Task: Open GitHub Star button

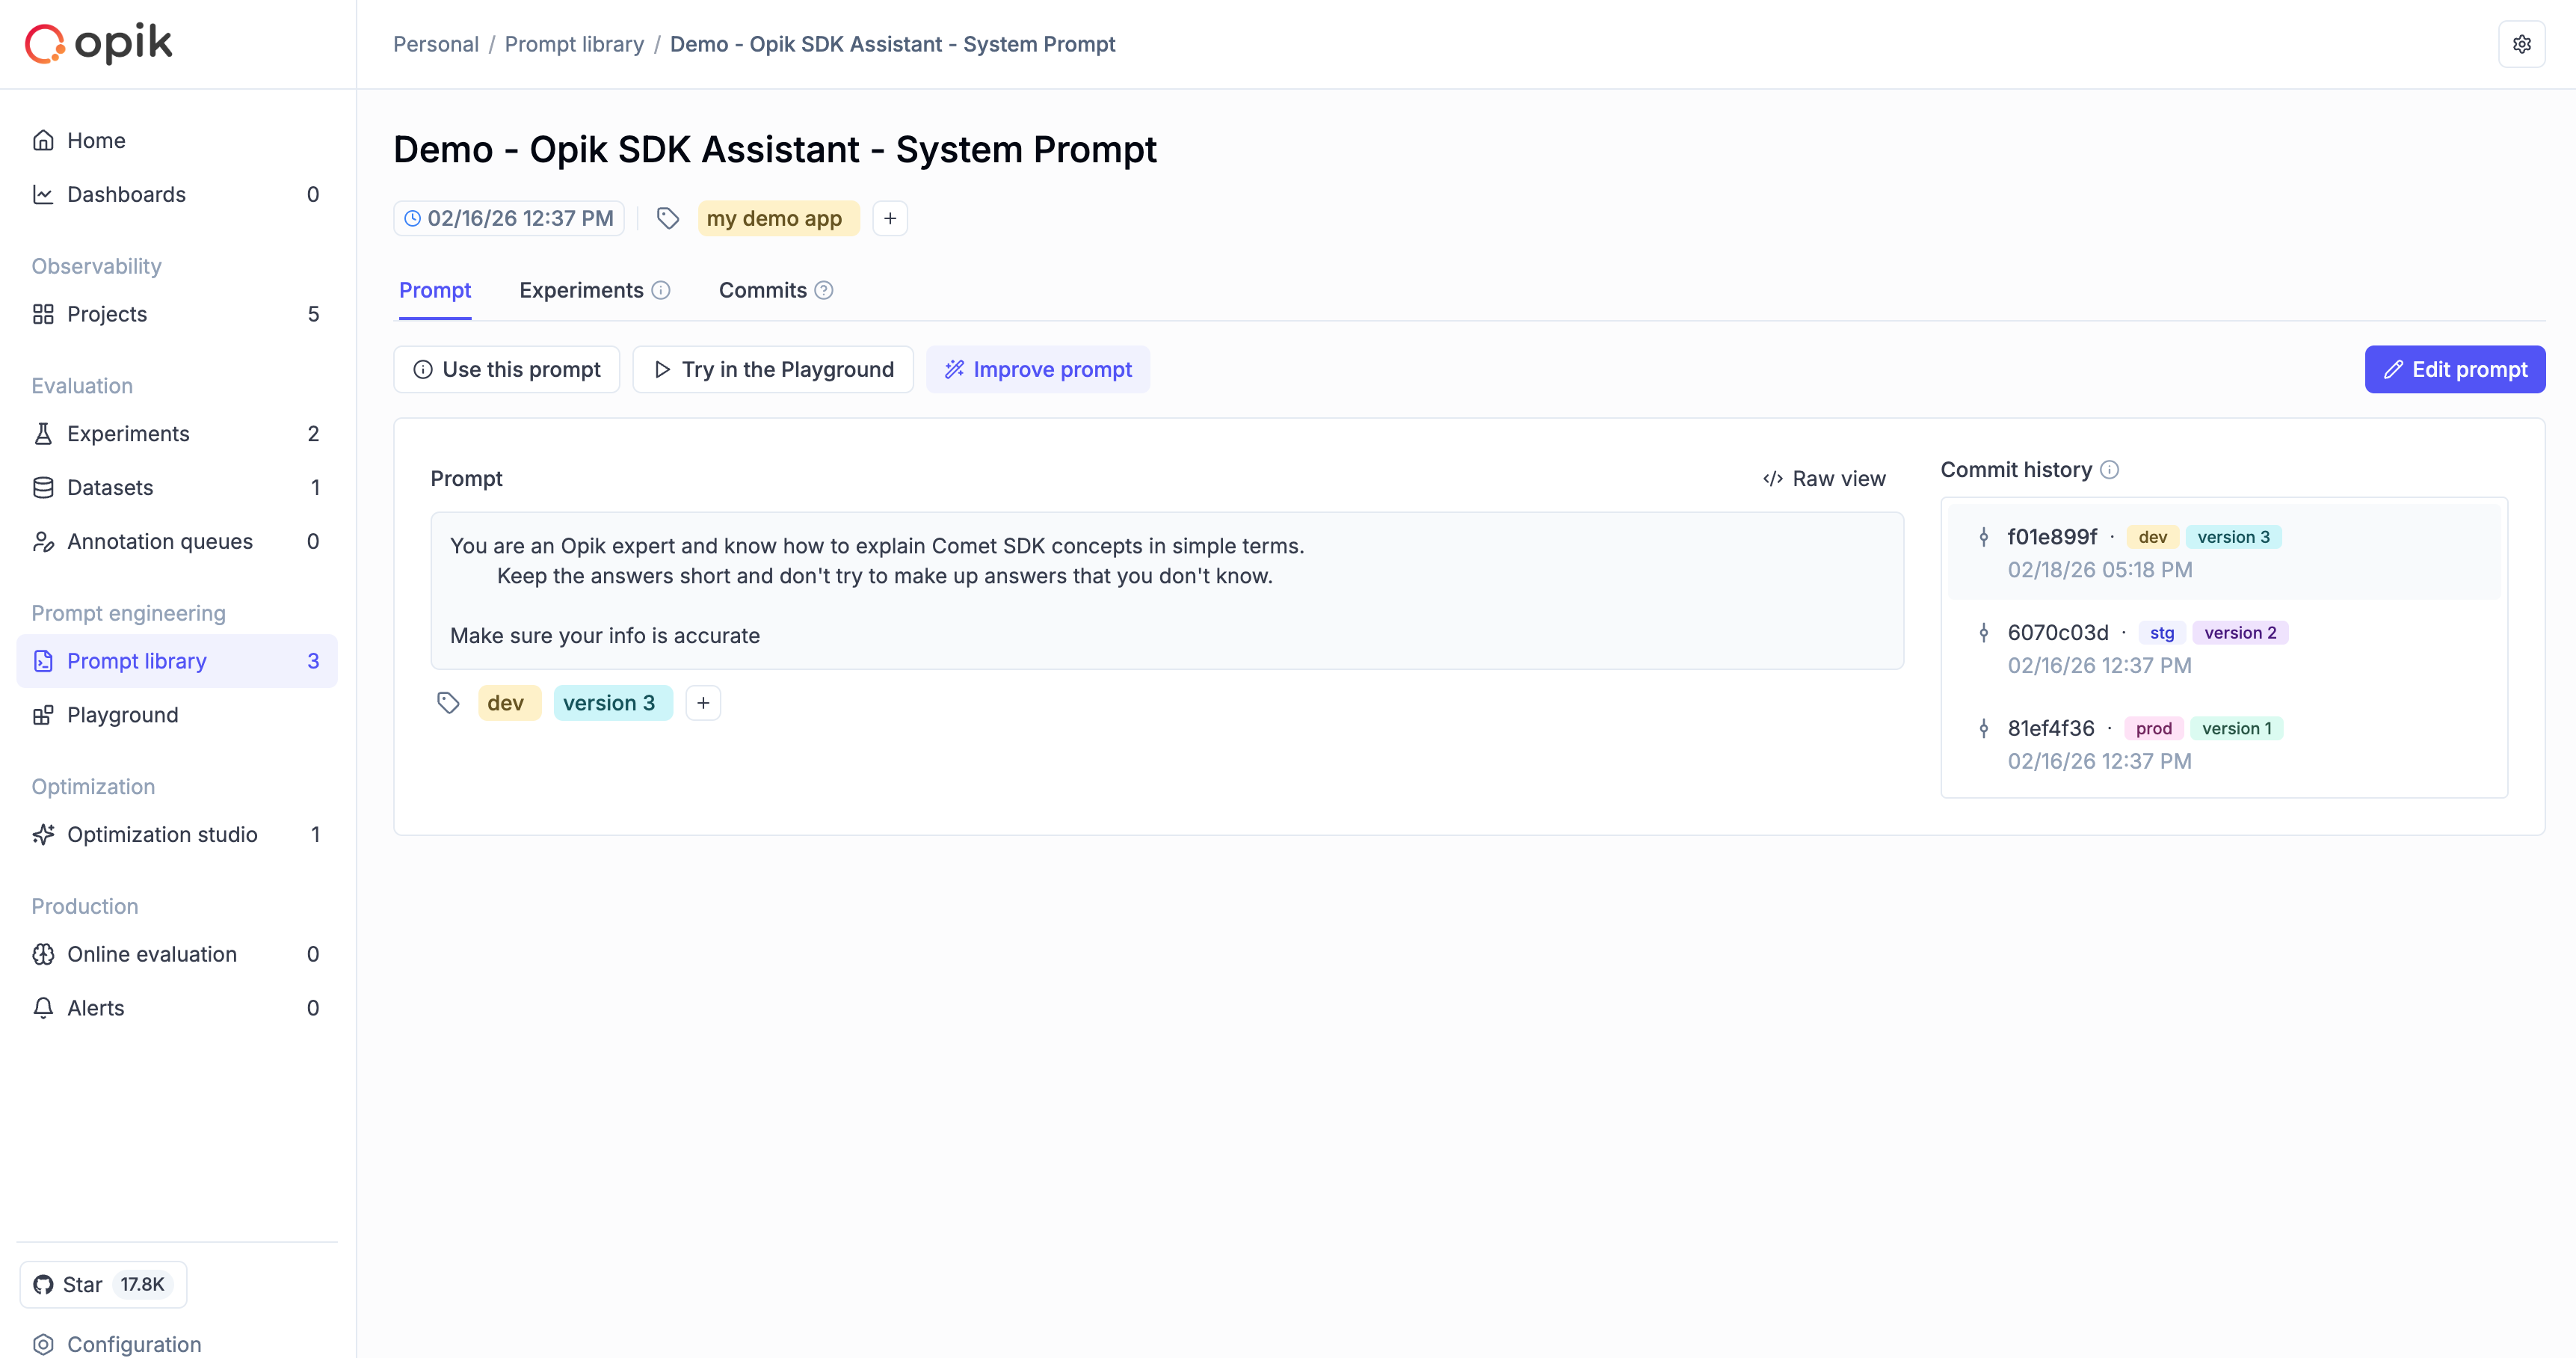Action: point(103,1284)
